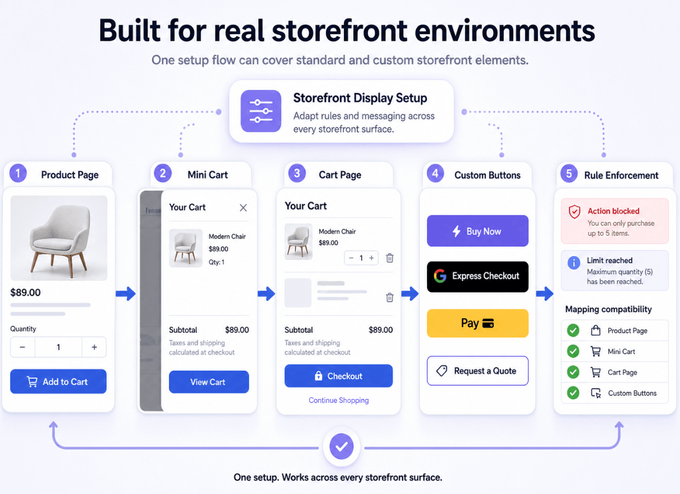Click the Request a Quote button

click(477, 371)
